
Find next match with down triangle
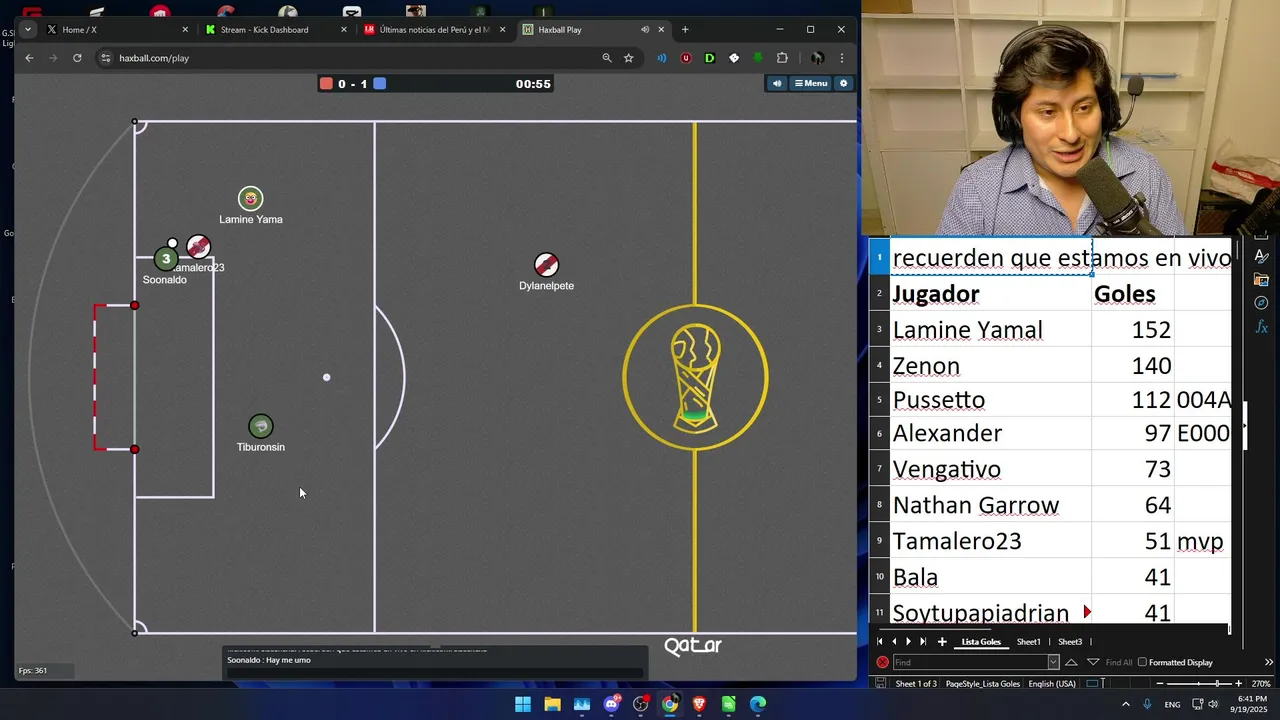(1093, 662)
